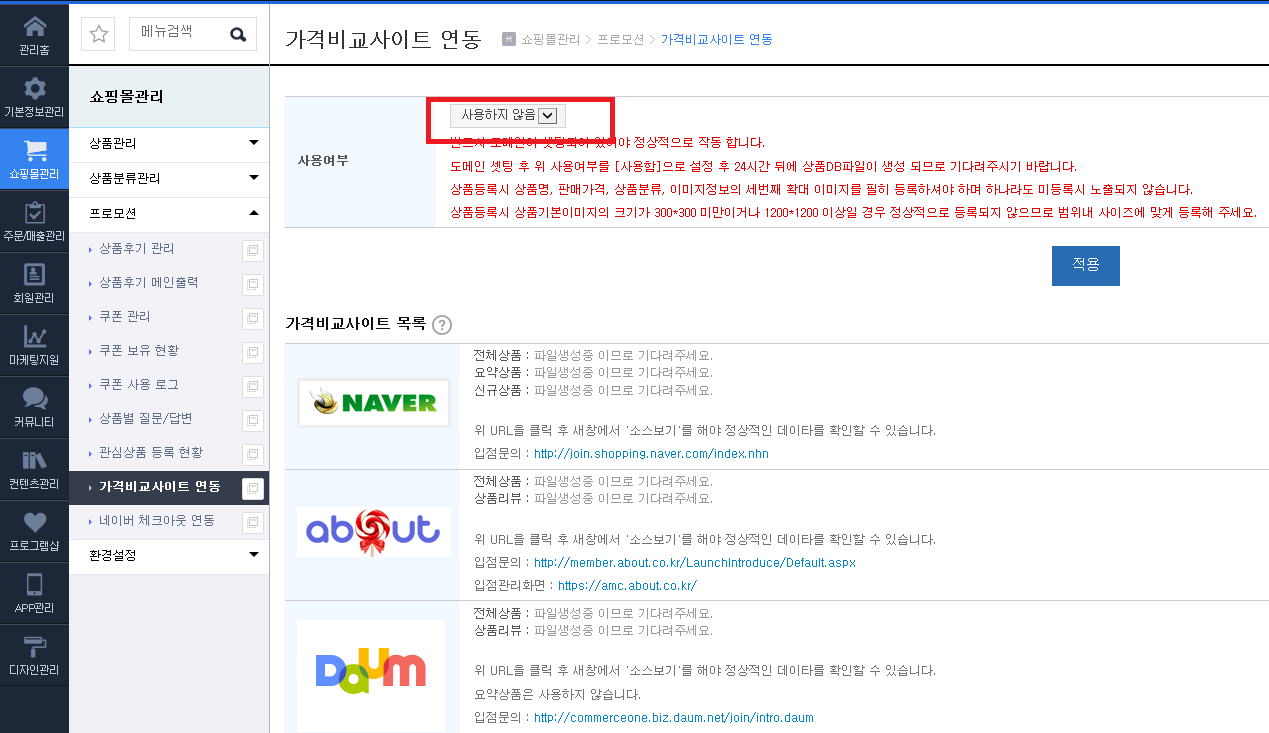The width and height of the screenshot is (1269, 733).
Task: Open the join.shopping.naver.com link
Action: click(651, 454)
